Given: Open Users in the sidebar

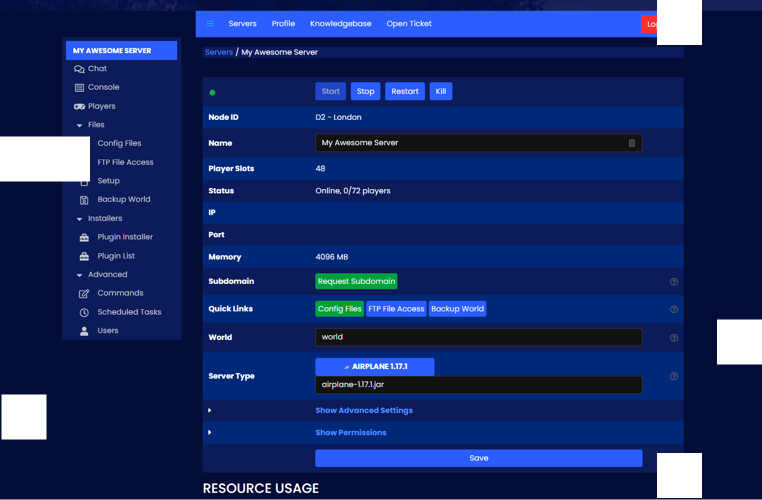Looking at the screenshot, I should click(x=108, y=331).
